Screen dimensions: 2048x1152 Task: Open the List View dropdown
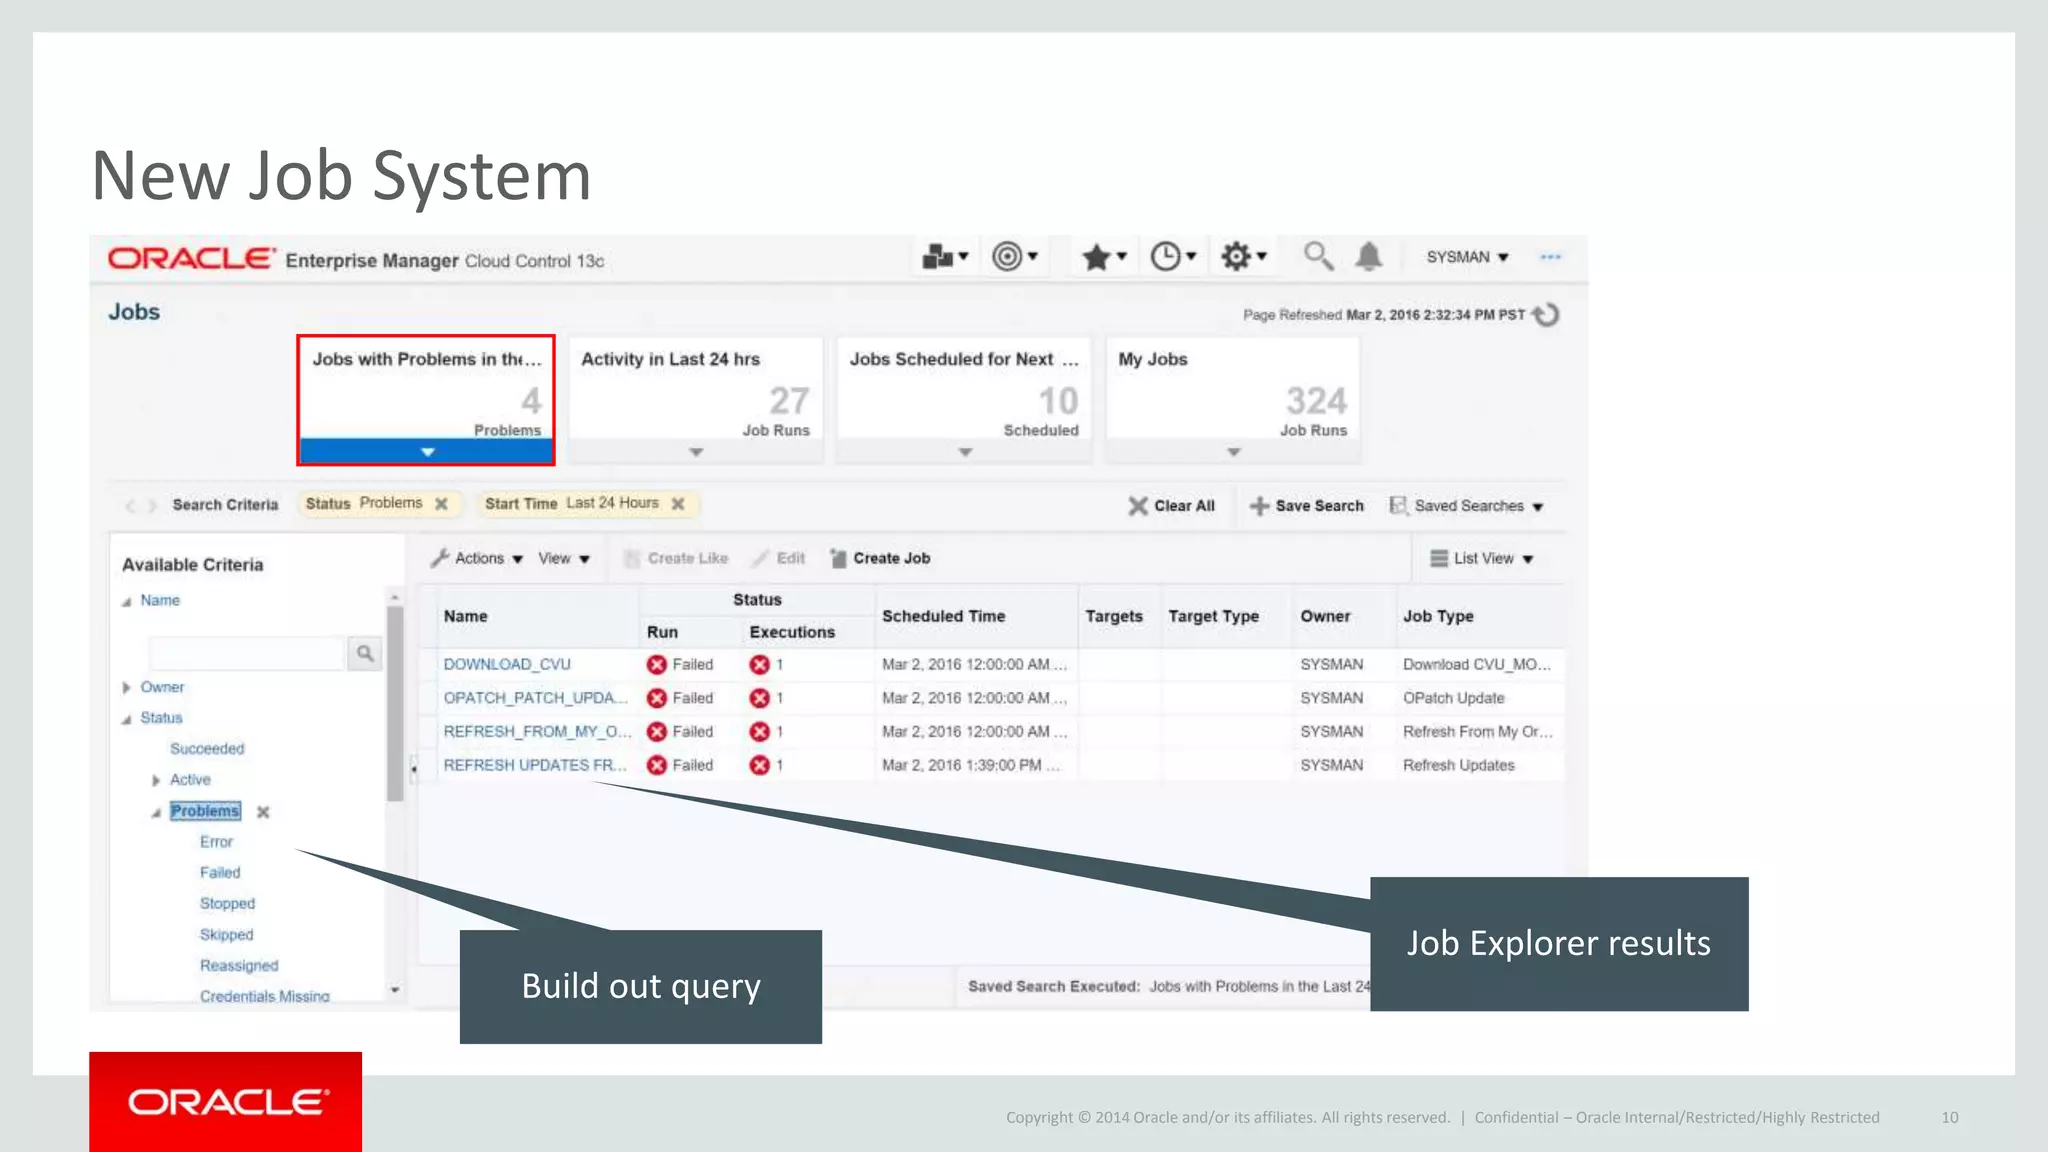click(x=1482, y=558)
